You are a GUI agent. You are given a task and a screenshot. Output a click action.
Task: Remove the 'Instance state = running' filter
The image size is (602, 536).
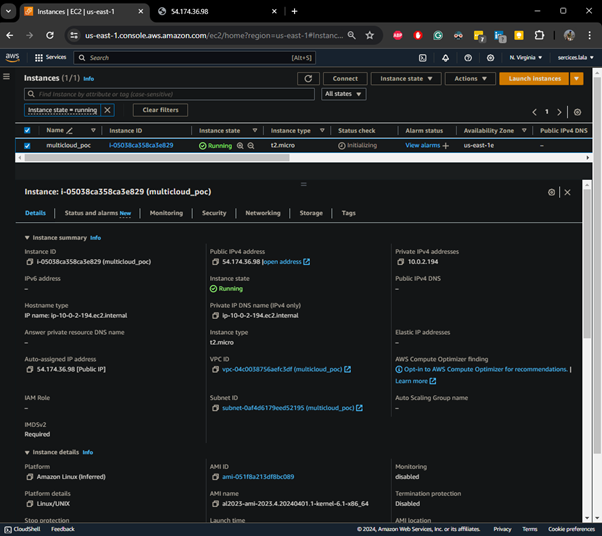(x=108, y=110)
